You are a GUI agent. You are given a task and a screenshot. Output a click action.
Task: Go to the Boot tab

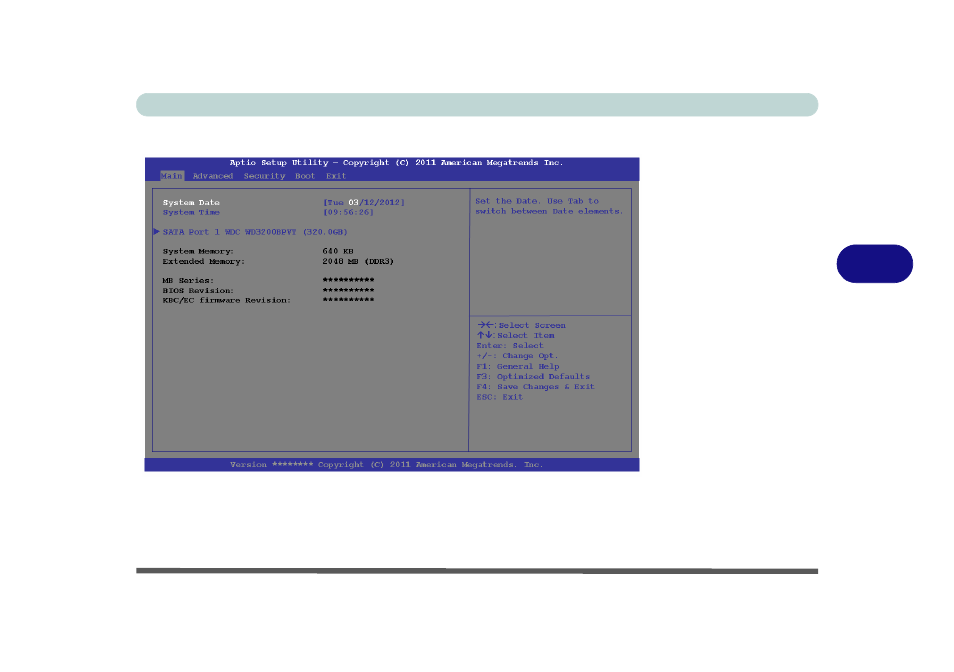point(305,176)
